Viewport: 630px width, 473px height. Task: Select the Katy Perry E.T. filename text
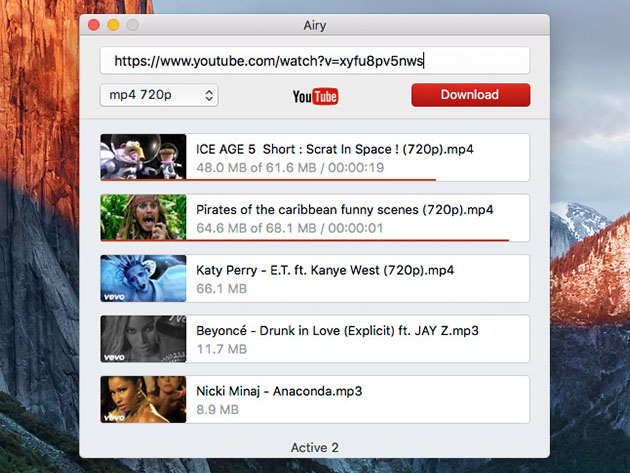coord(325,270)
